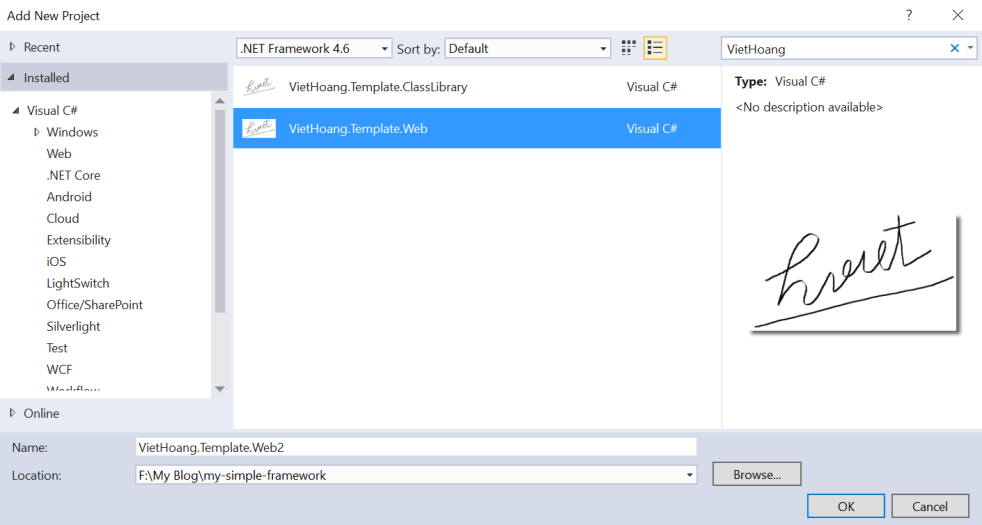Confirm with the OK button
The image size is (982, 525).
(846, 506)
